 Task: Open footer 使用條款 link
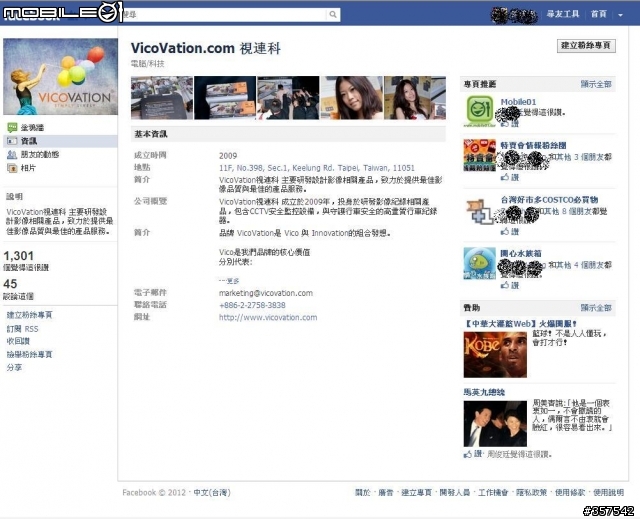(570, 493)
